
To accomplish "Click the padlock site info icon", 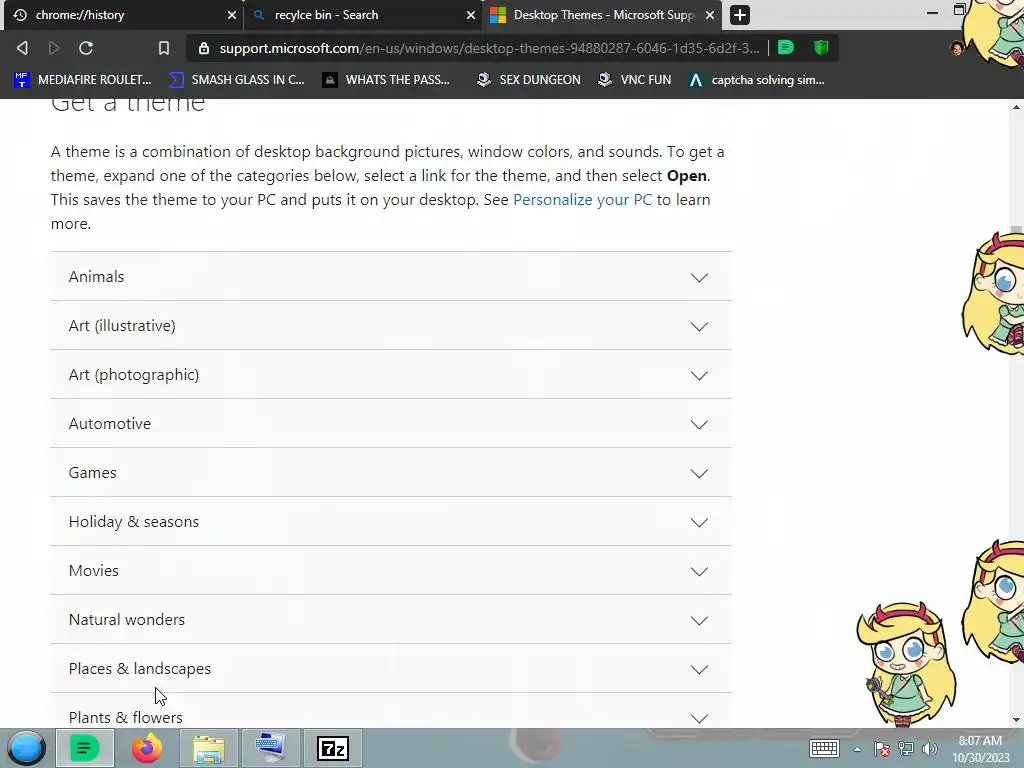I will [204, 48].
